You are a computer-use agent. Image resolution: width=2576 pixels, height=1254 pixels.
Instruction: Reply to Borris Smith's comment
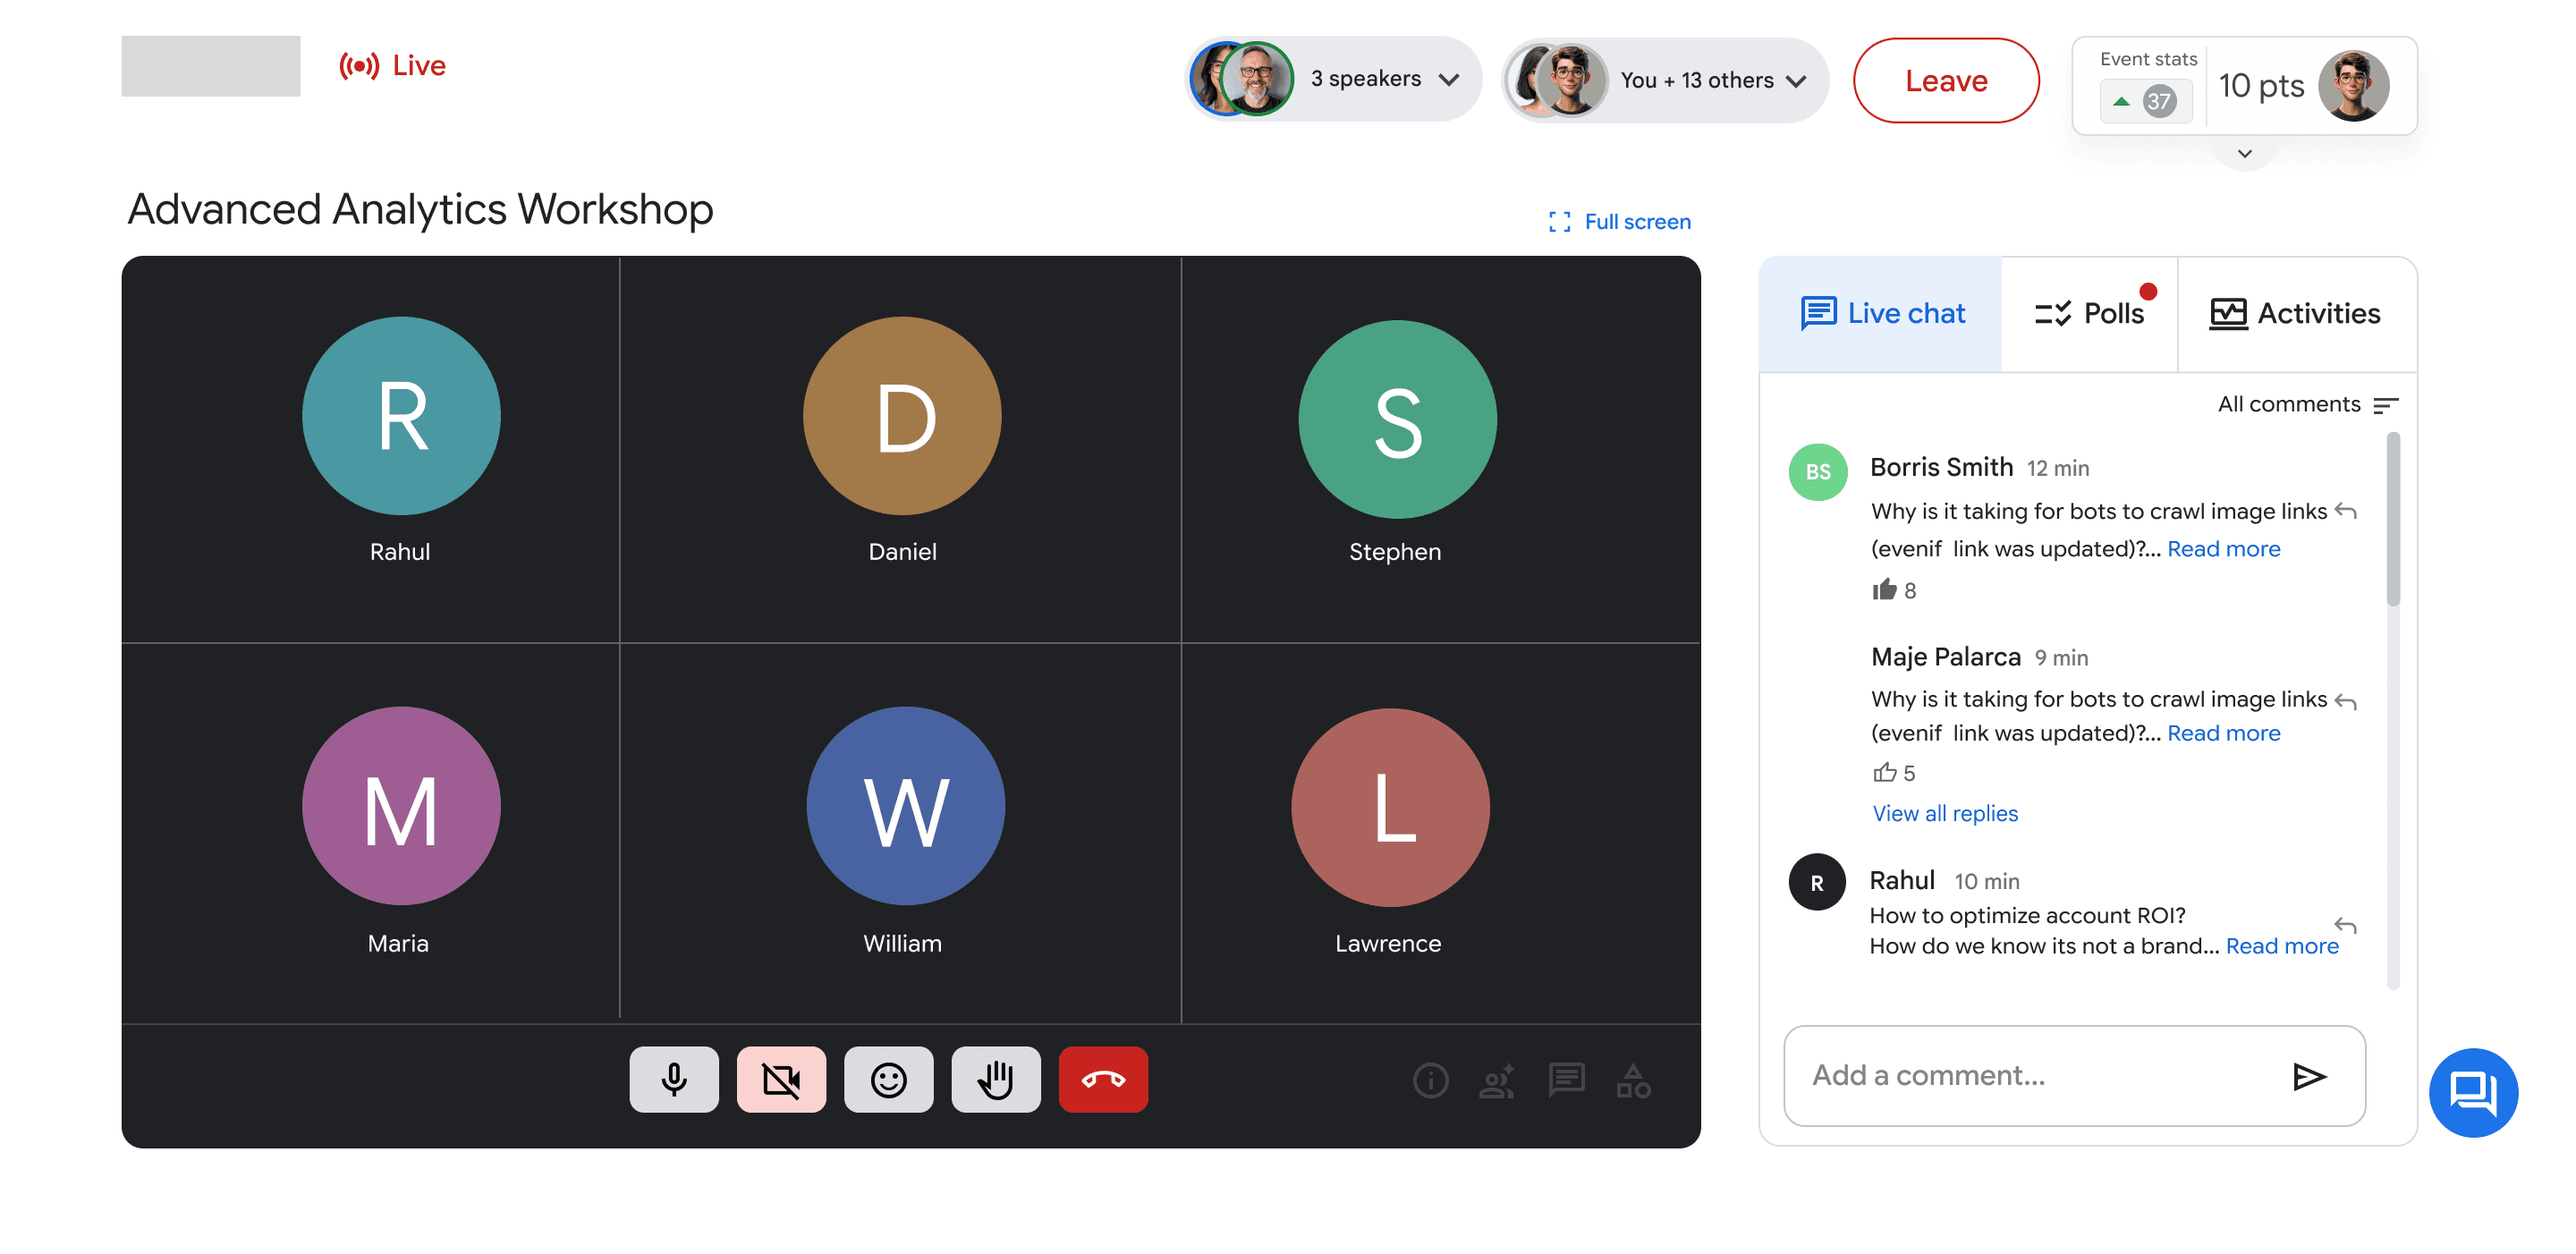(x=2346, y=511)
